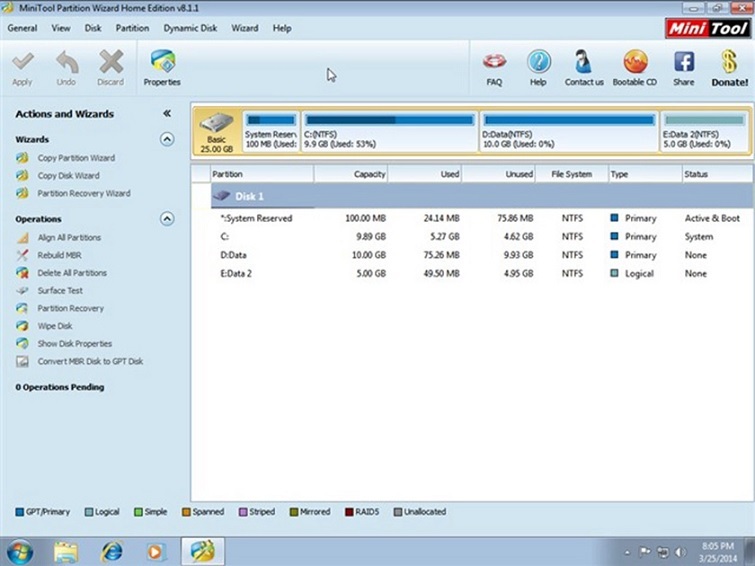Open the Partition menu
This screenshot has width=755, height=566.
(x=132, y=28)
